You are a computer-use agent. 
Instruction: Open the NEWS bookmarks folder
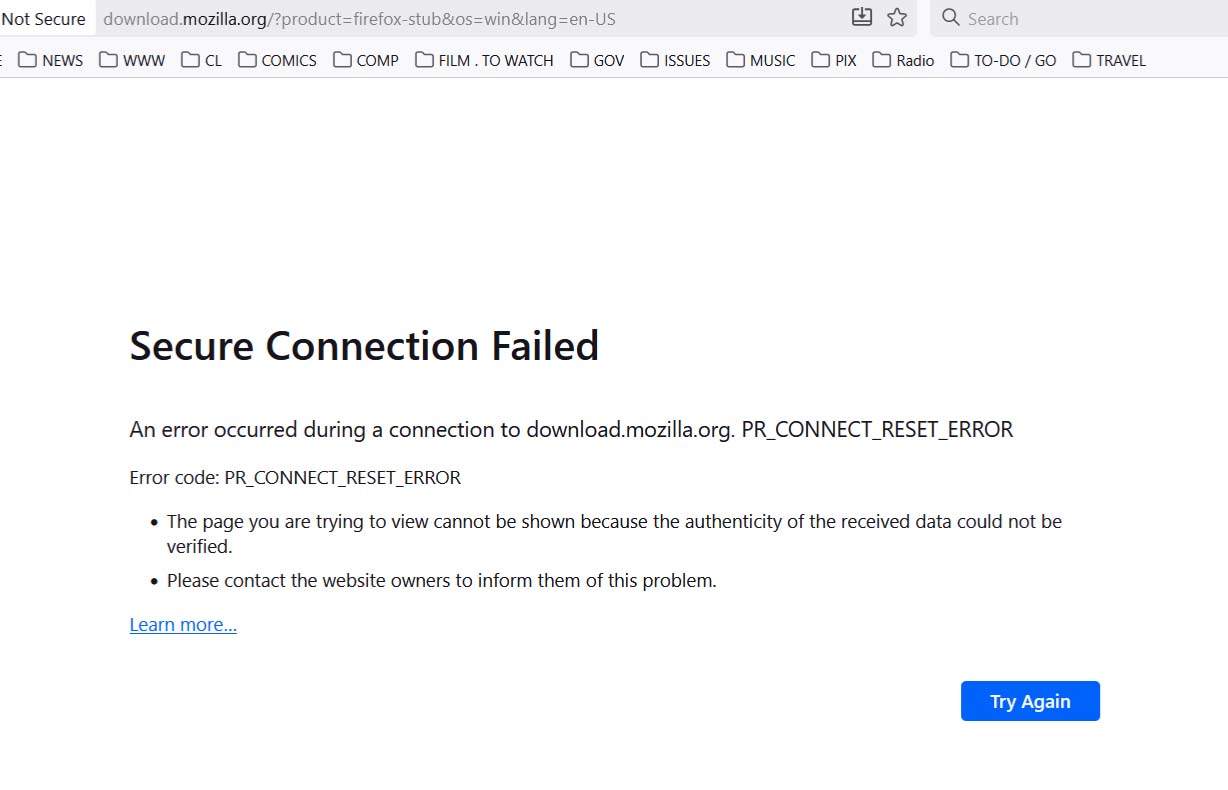(x=51, y=60)
